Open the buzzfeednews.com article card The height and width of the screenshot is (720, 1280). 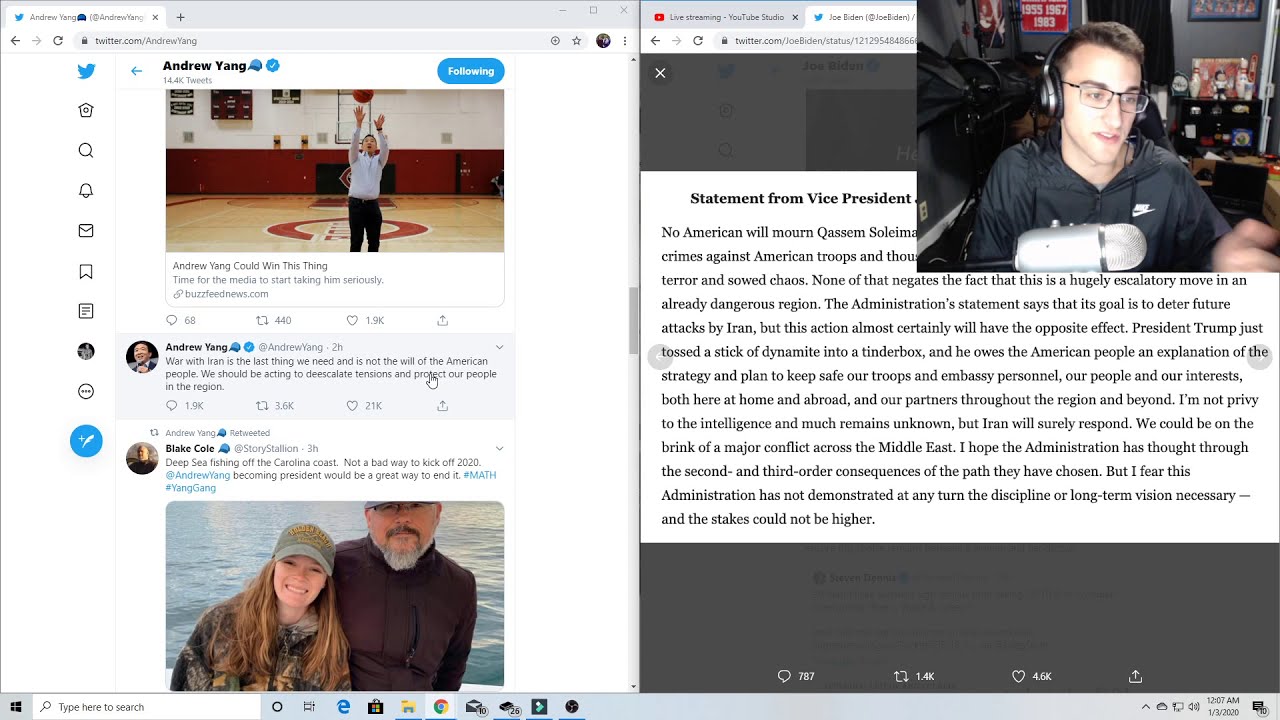335,280
